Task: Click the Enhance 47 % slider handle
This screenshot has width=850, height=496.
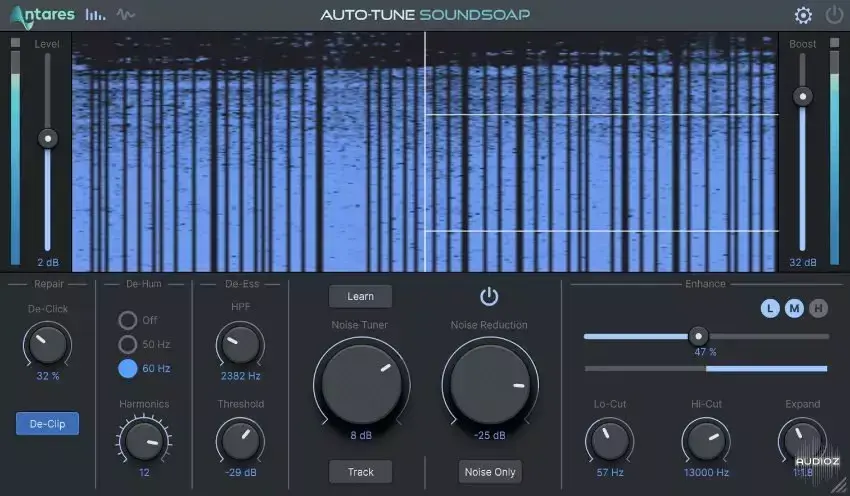Action: point(698,336)
